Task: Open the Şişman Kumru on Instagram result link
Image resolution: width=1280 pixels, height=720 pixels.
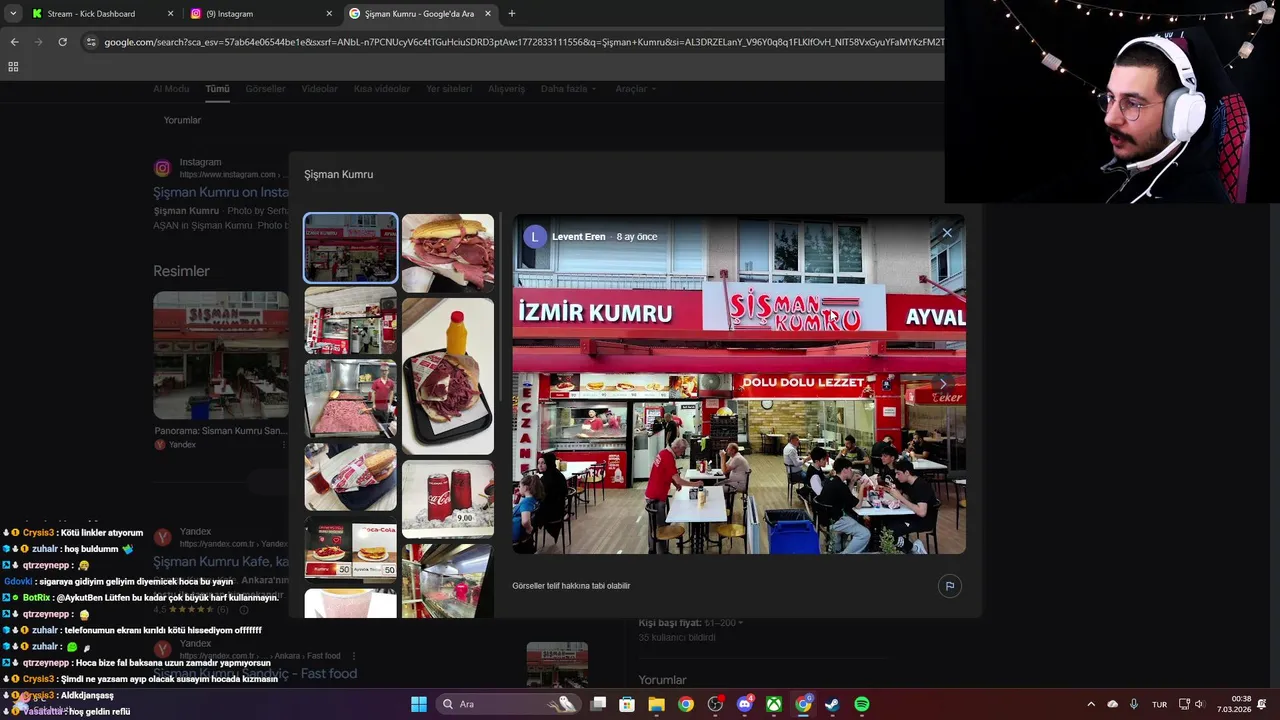Action: click(221, 192)
